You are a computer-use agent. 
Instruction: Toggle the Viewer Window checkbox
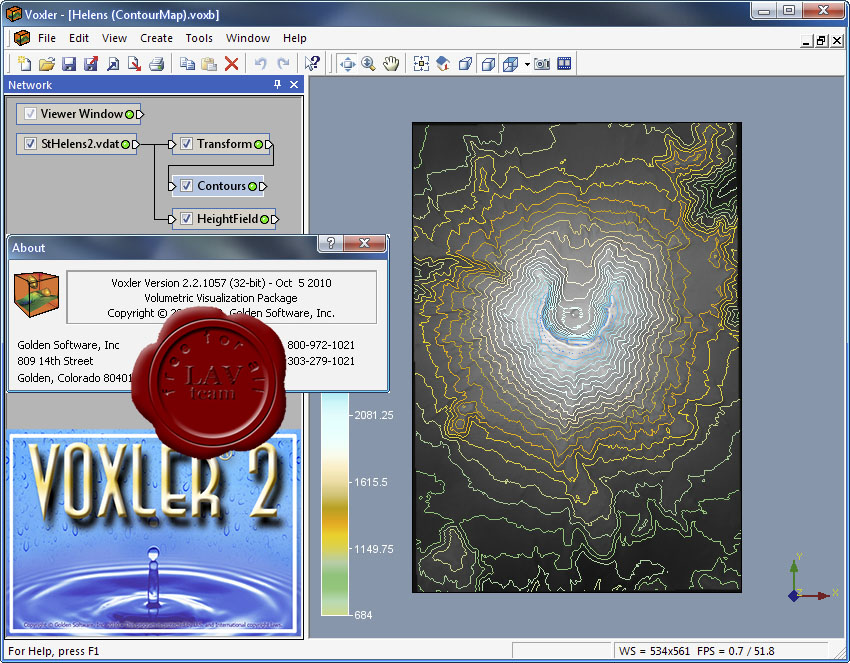coord(30,114)
